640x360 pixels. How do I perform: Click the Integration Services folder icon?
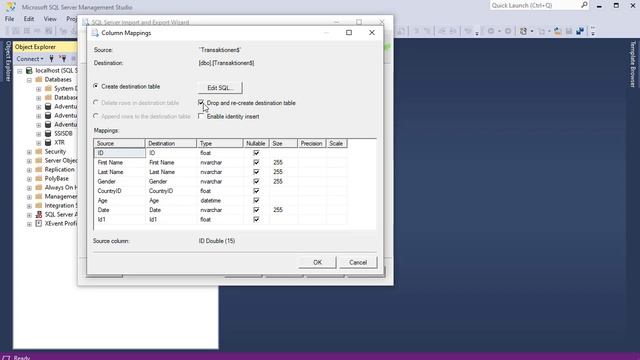point(39,205)
